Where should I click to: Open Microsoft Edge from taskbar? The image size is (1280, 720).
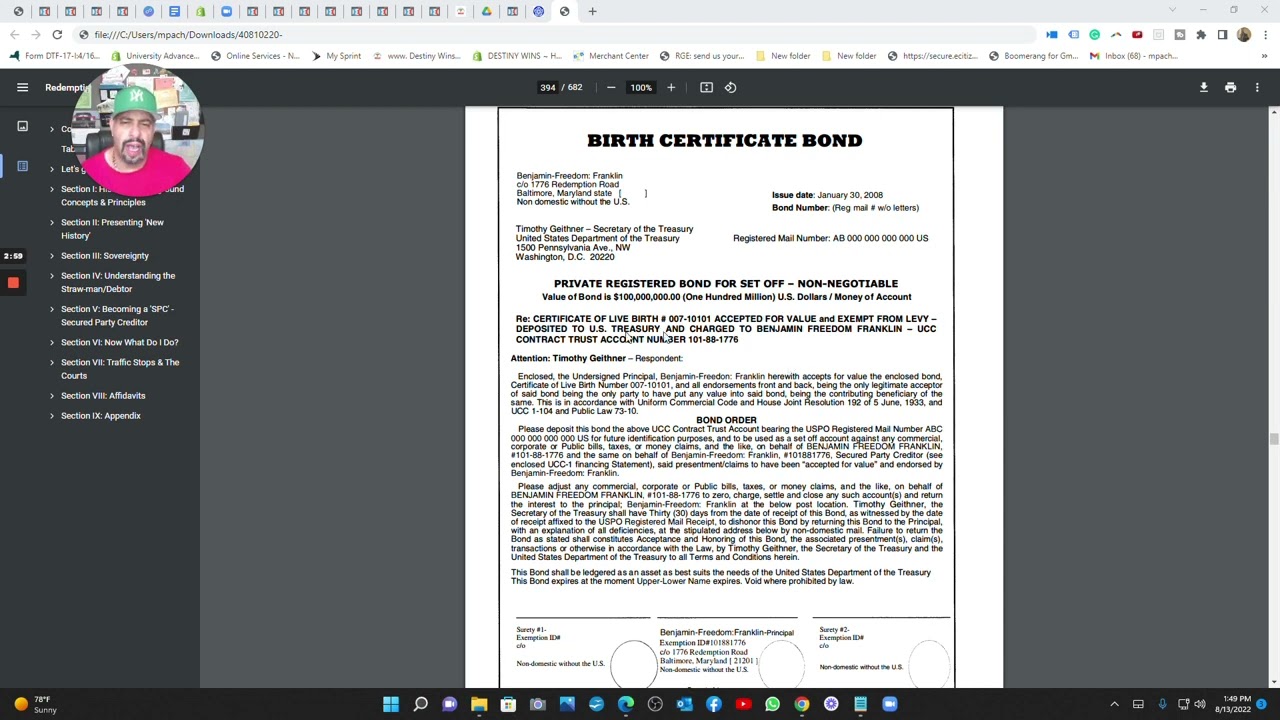pos(625,704)
